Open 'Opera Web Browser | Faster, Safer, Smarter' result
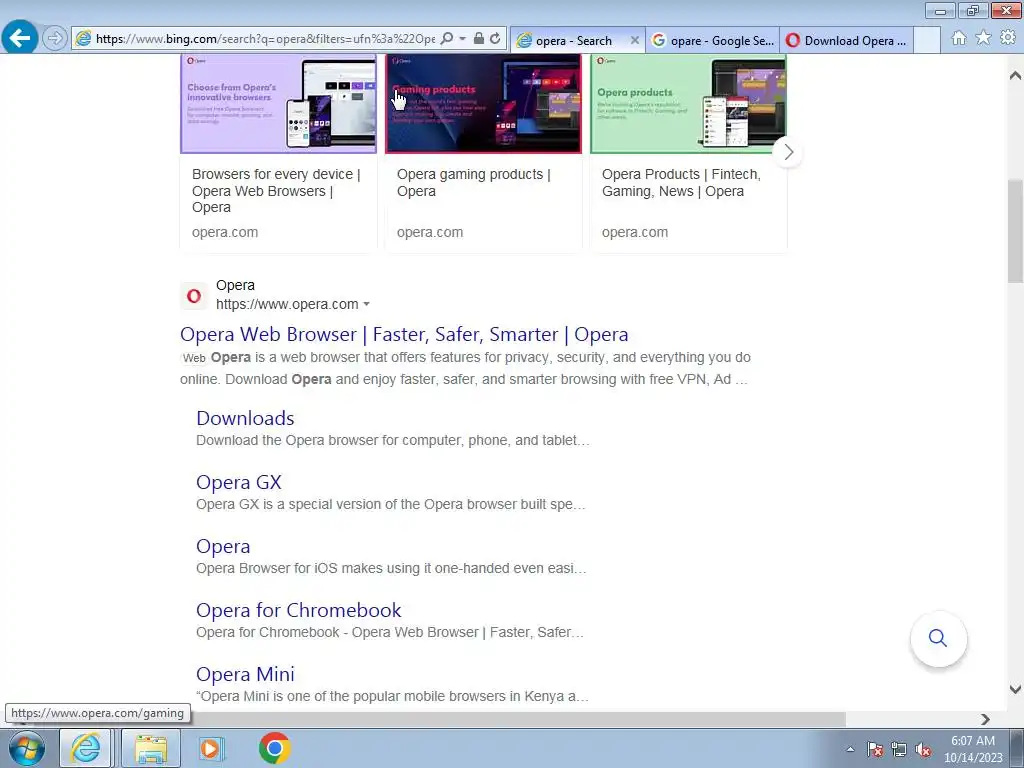 (x=404, y=334)
